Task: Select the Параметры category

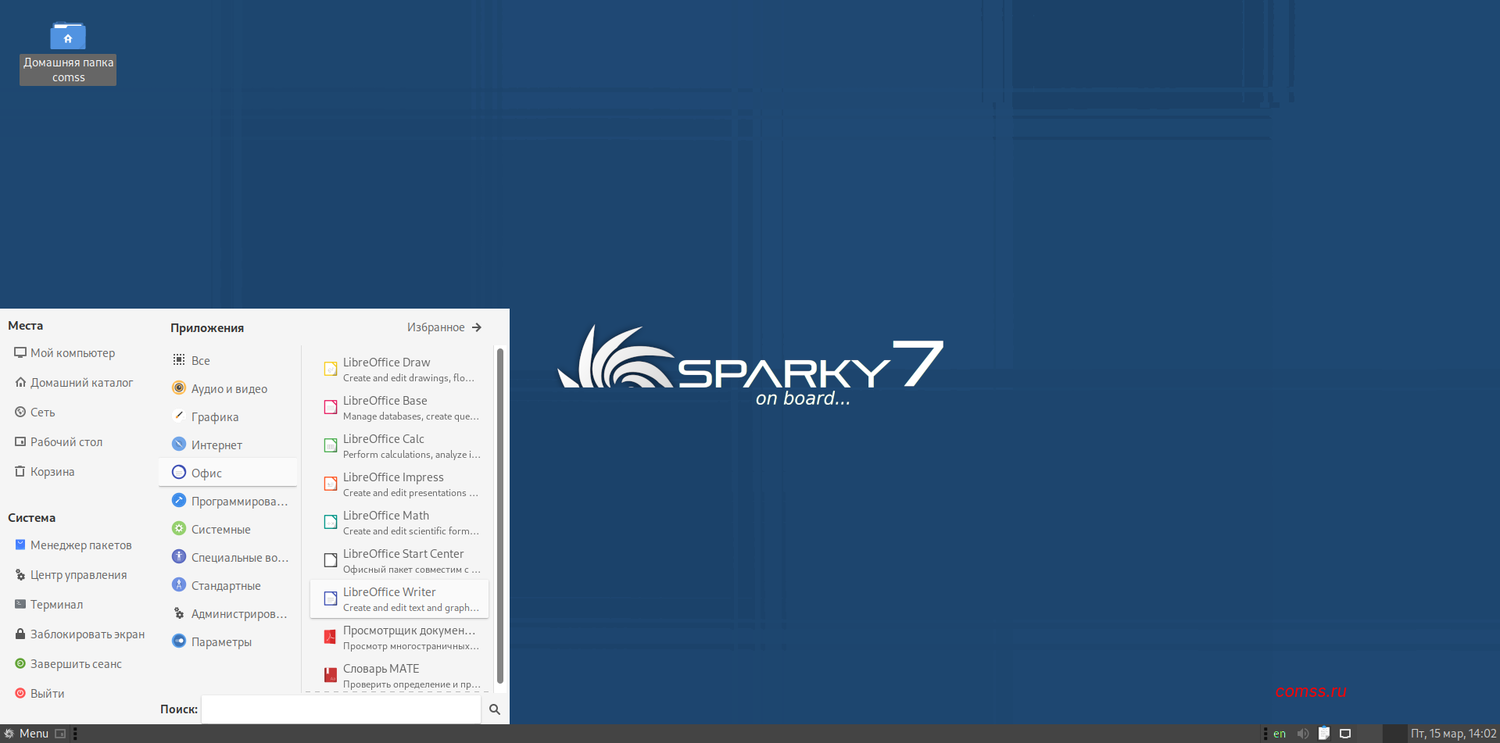Action: pyautogui.click(x=228, y=641)
